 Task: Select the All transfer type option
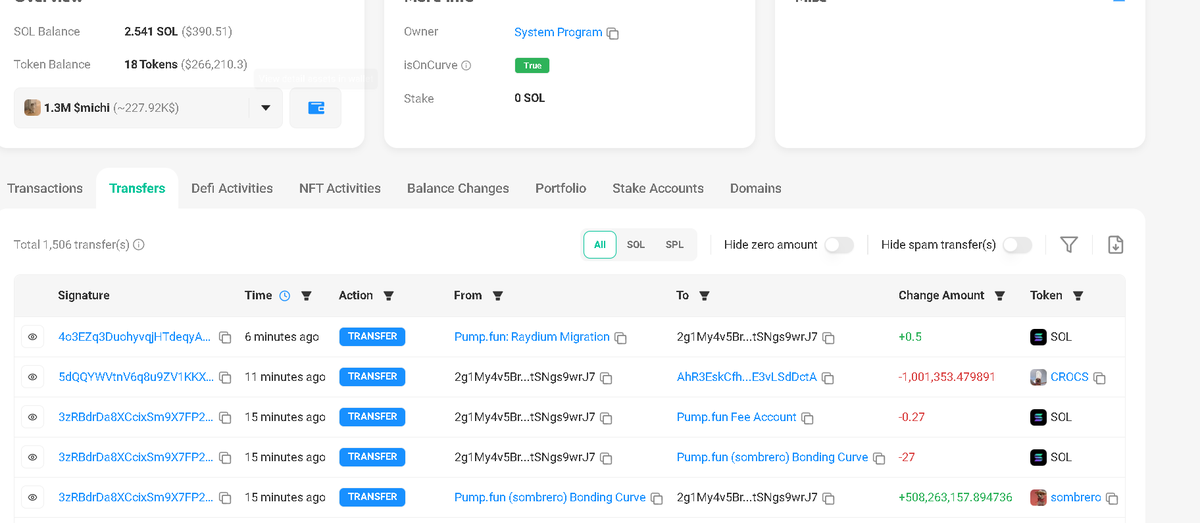coord(600,244)
